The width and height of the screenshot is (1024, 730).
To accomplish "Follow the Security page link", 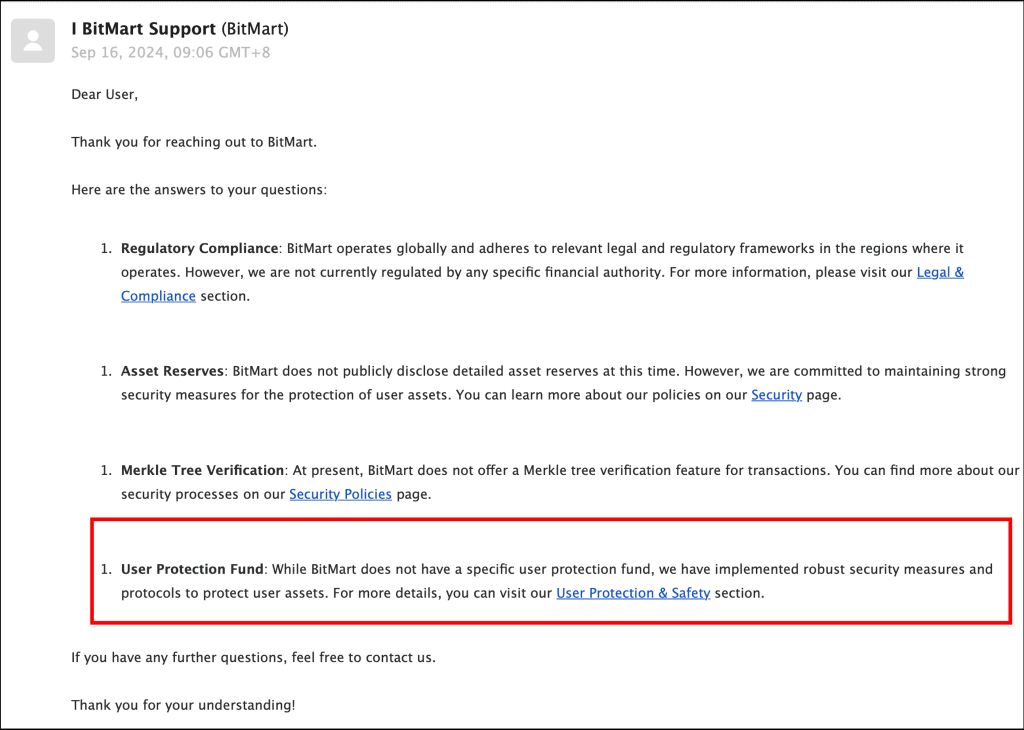I will pyautogui.click(x=776, y=395).
